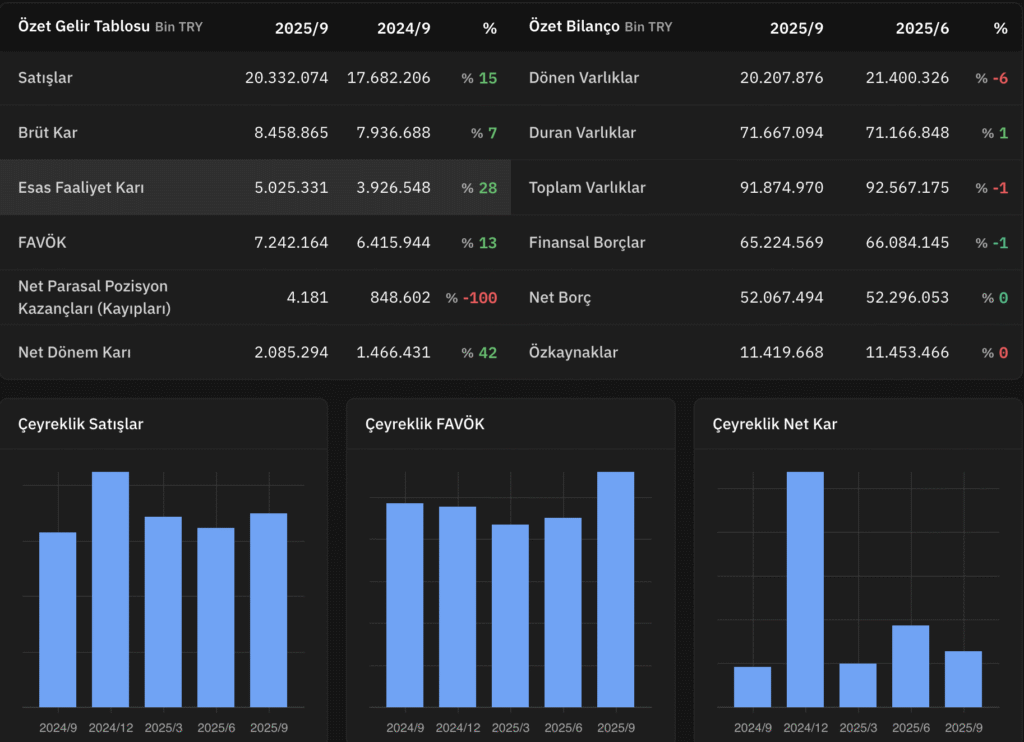
Task: Click the Özet Gelir Tablosu table heading
Action: (x=83, y=26)
